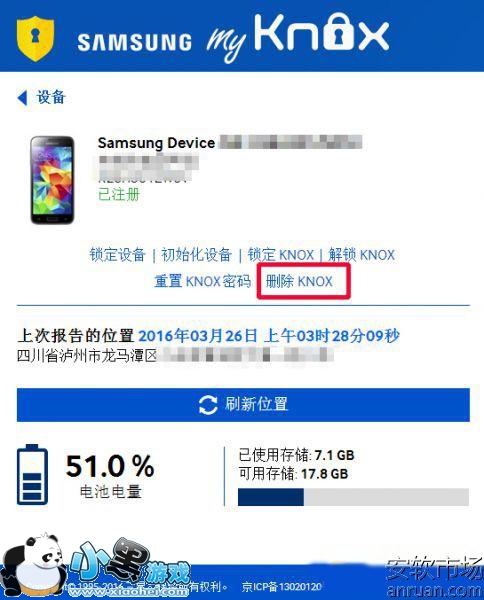
Task: Open 重置 KNOX 密码 link
Action: tap(202, 281)
